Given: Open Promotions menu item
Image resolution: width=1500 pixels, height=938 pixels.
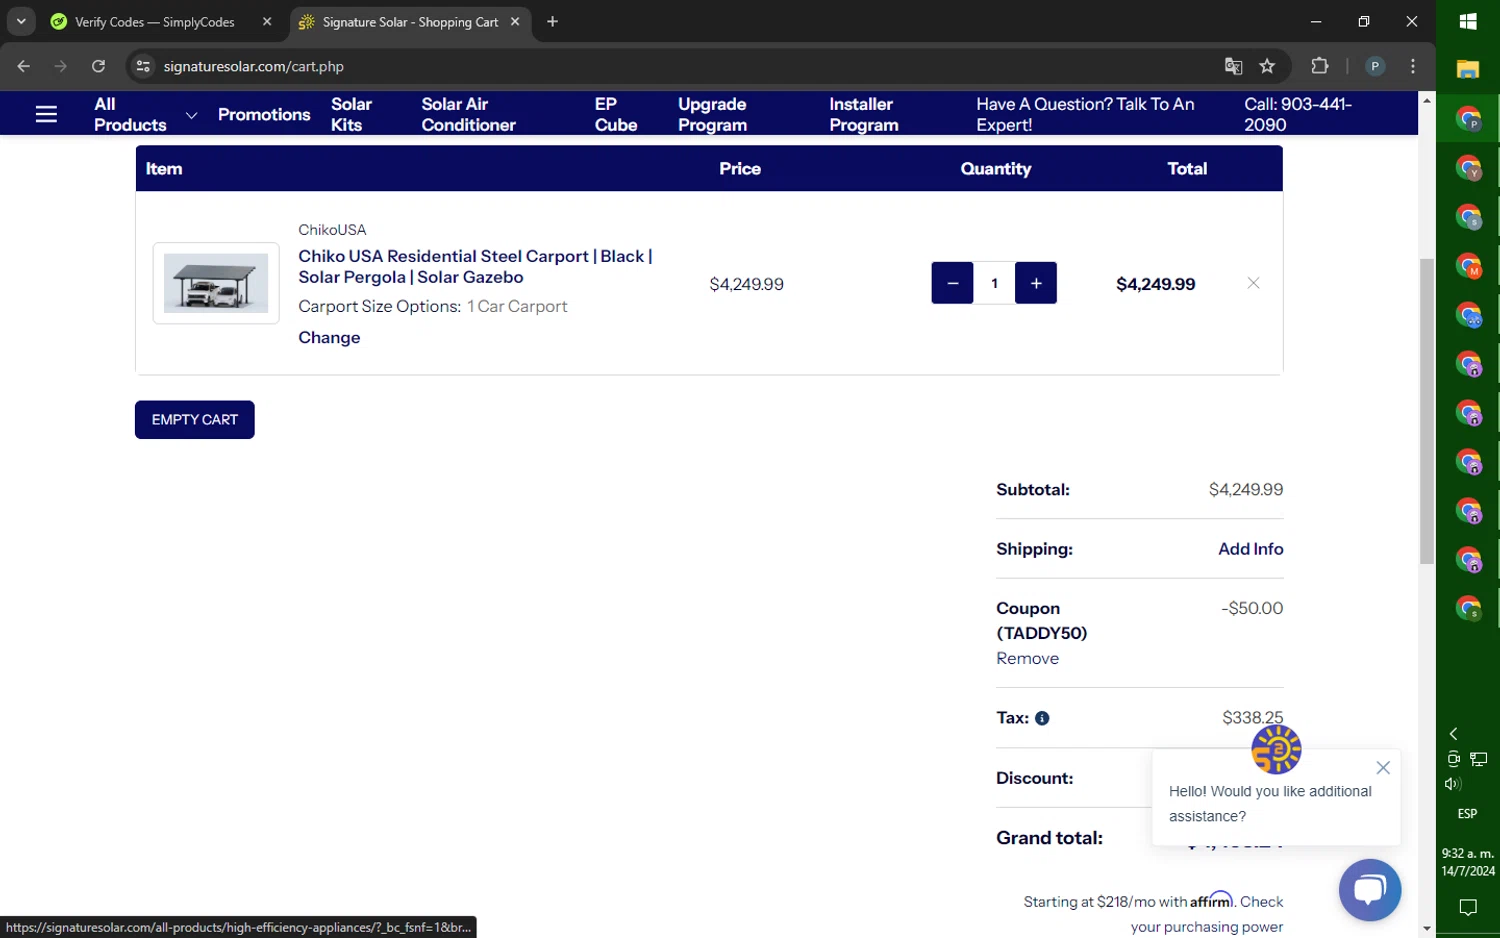Looking at the screenshot, I should tap(264, 114).
